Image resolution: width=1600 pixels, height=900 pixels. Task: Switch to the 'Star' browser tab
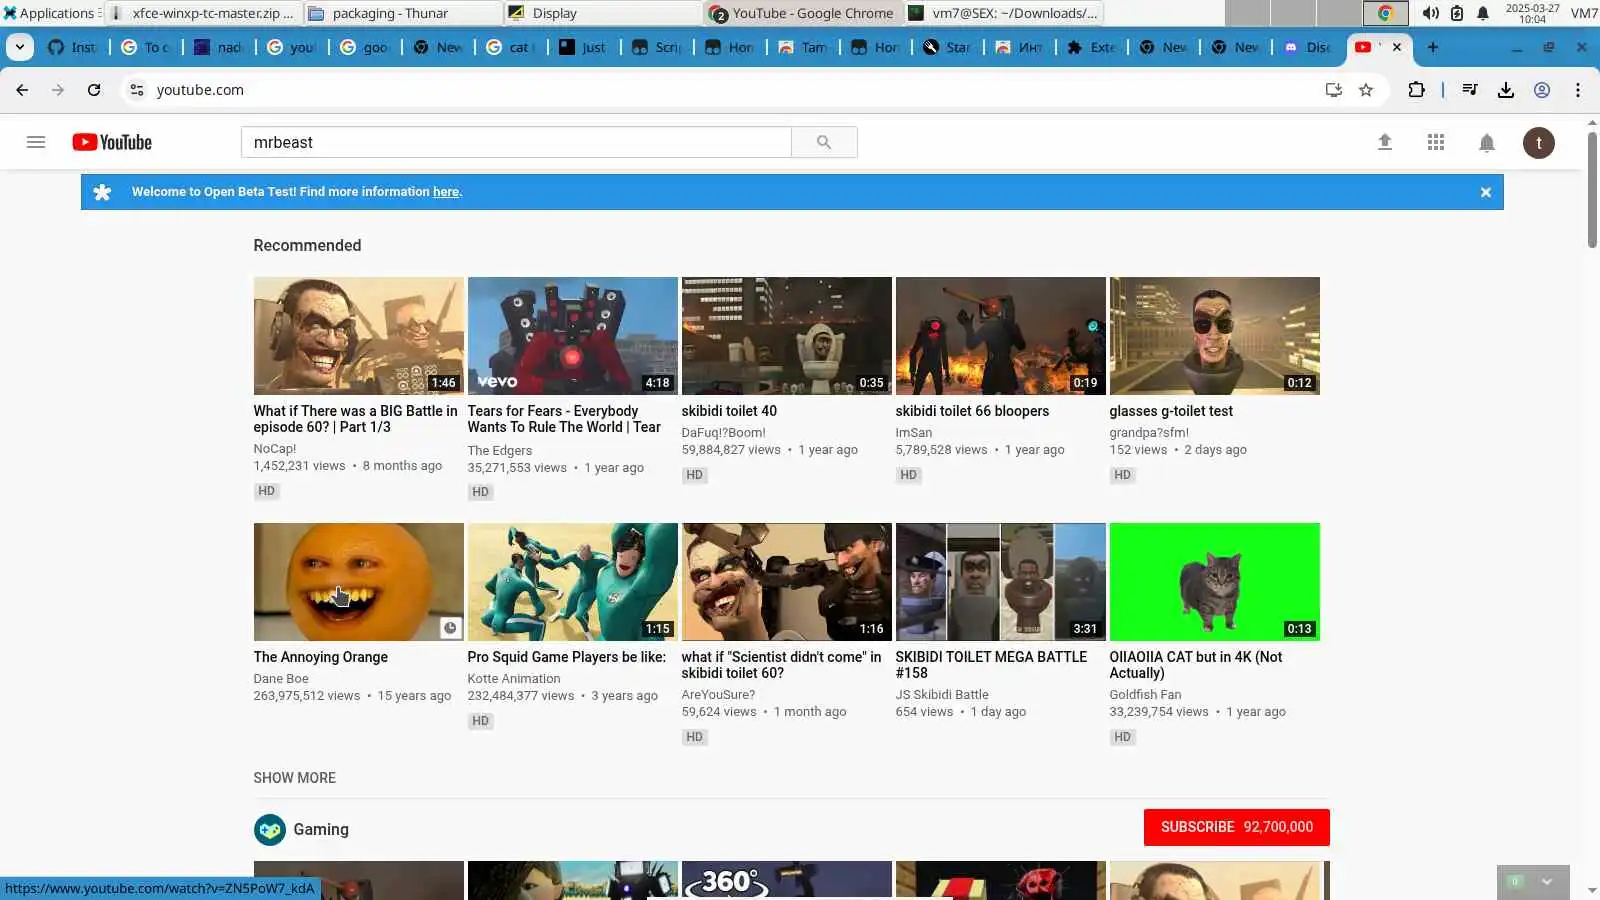point(947,47)
